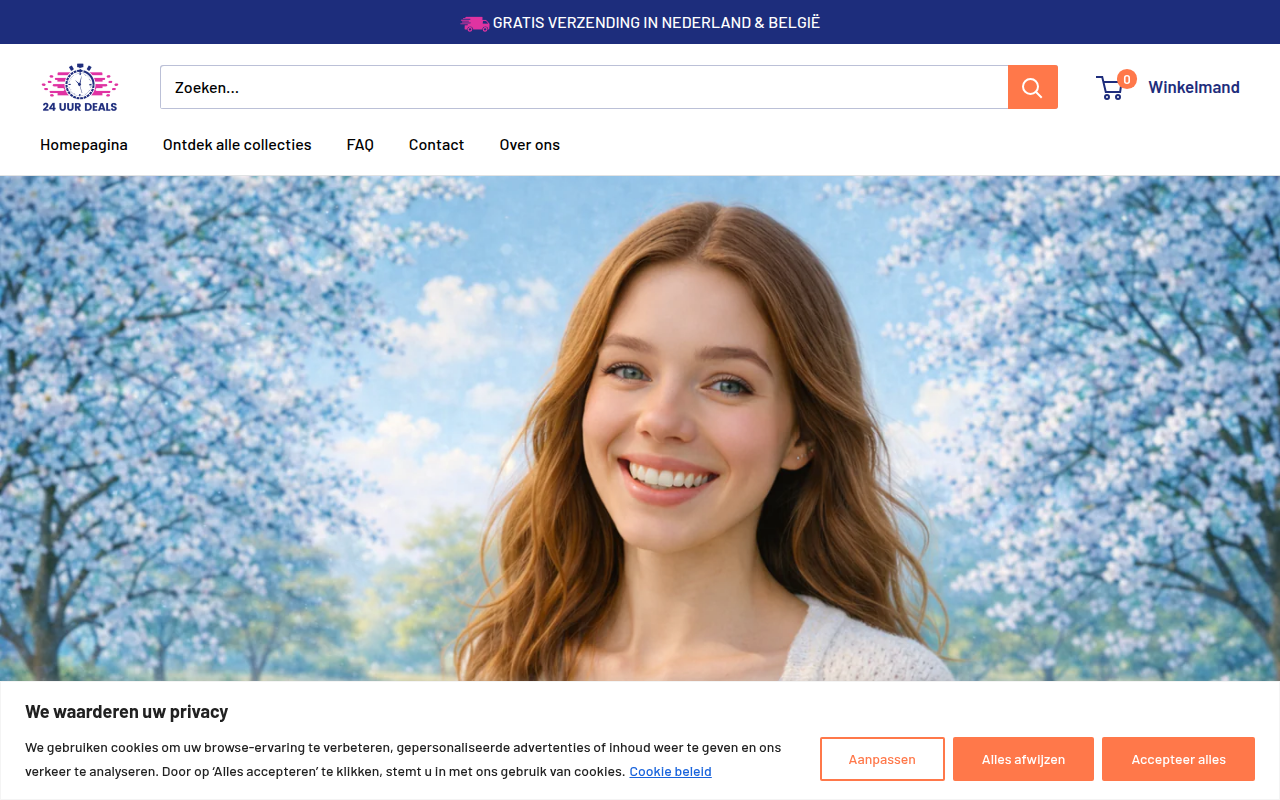Screen dimensions: 1280x800
Task: Open the Over ons page
Action: [530, 145]
